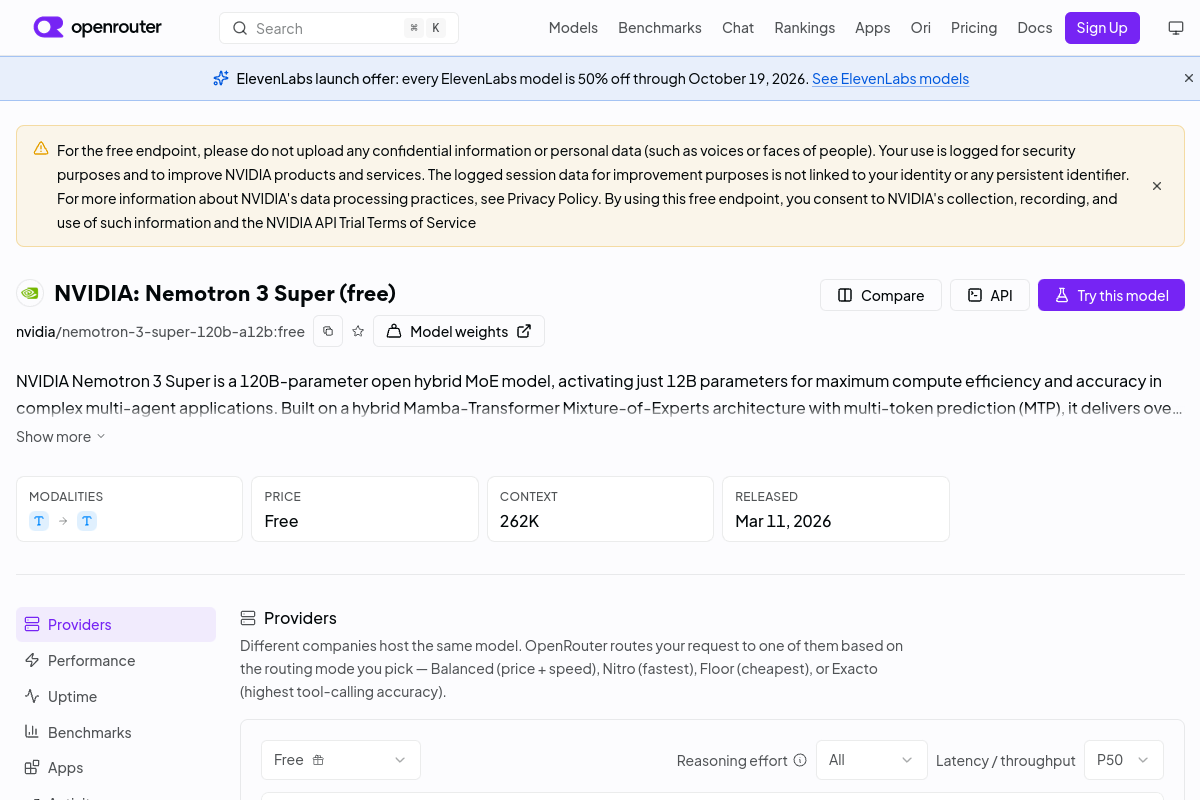Screen dimensions: 1200x800
Task: Open the P50 latency dropdown
Action: 1124,760
